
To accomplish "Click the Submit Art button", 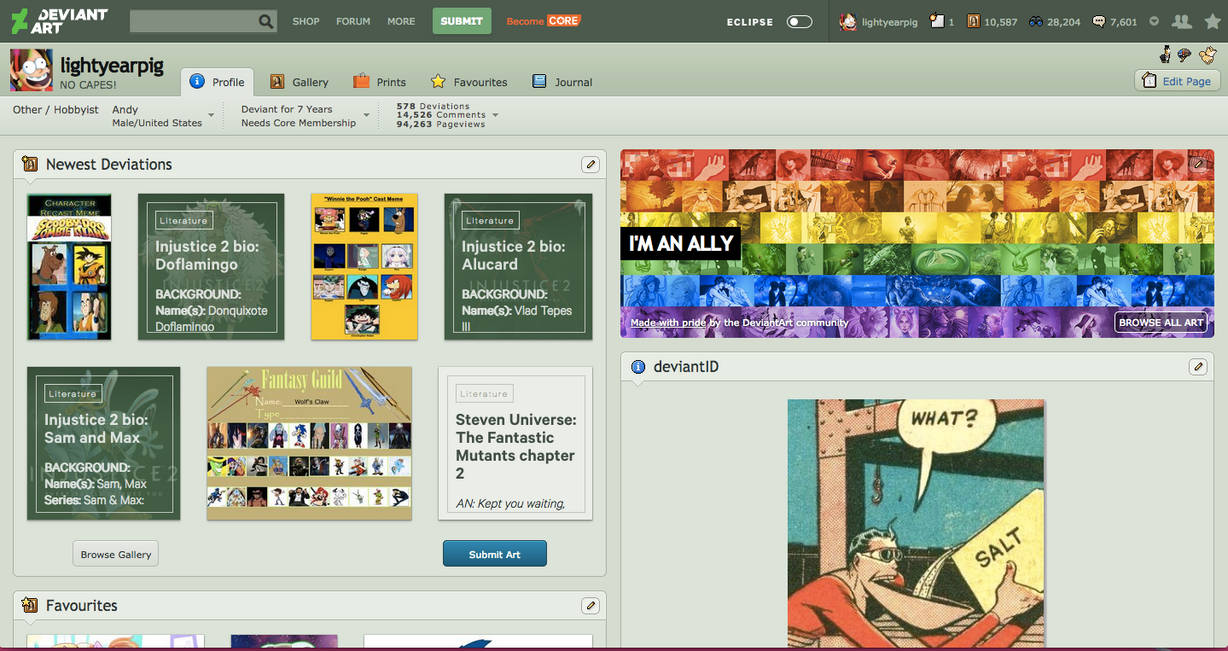I will [x=495, y=554].
